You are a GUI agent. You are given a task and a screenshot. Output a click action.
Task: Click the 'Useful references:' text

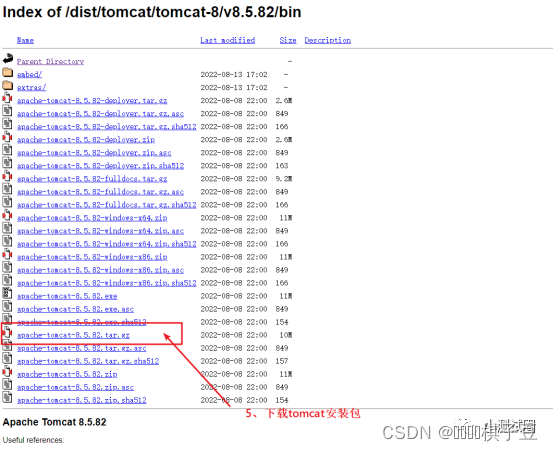pos(34,440)
